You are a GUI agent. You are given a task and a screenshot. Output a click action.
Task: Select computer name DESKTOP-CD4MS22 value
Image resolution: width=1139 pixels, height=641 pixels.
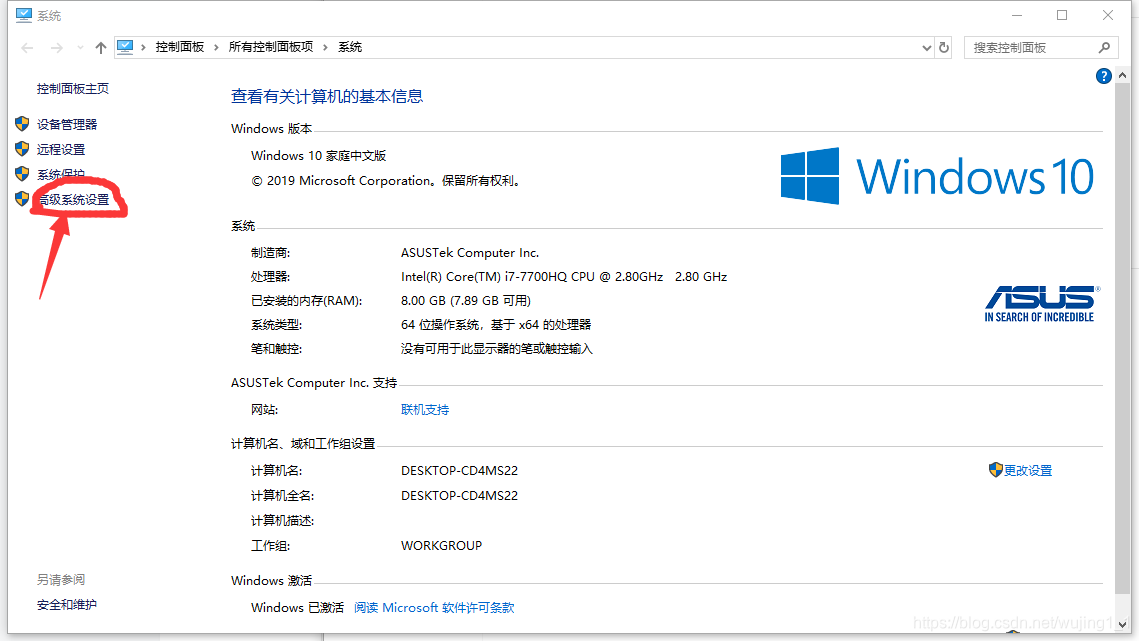(459, 471)
